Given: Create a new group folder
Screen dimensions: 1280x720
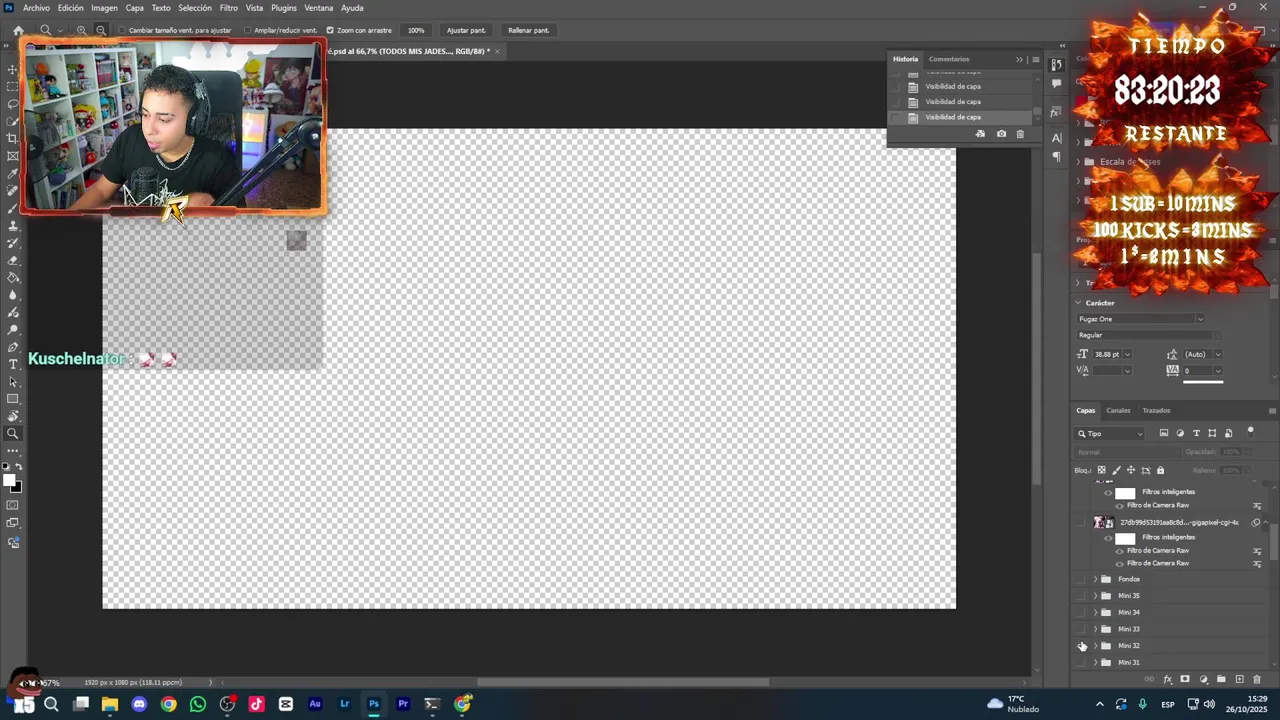Looking at the screenshot, I should pos(1221,680).
